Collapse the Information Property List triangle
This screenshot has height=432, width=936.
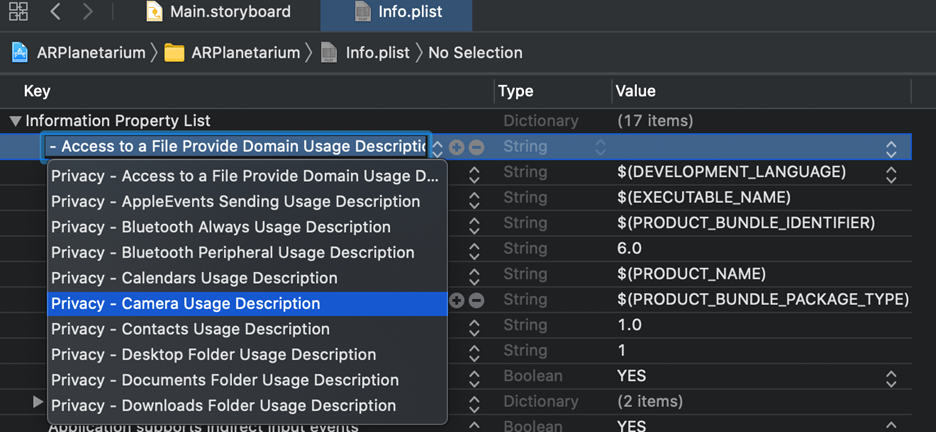click(16, 121)
